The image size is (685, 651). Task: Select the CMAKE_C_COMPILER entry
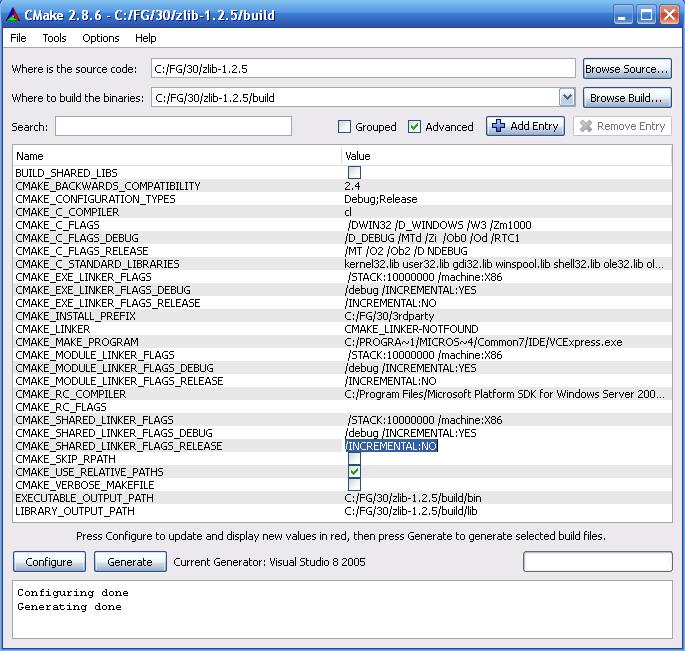pos(67,212)
